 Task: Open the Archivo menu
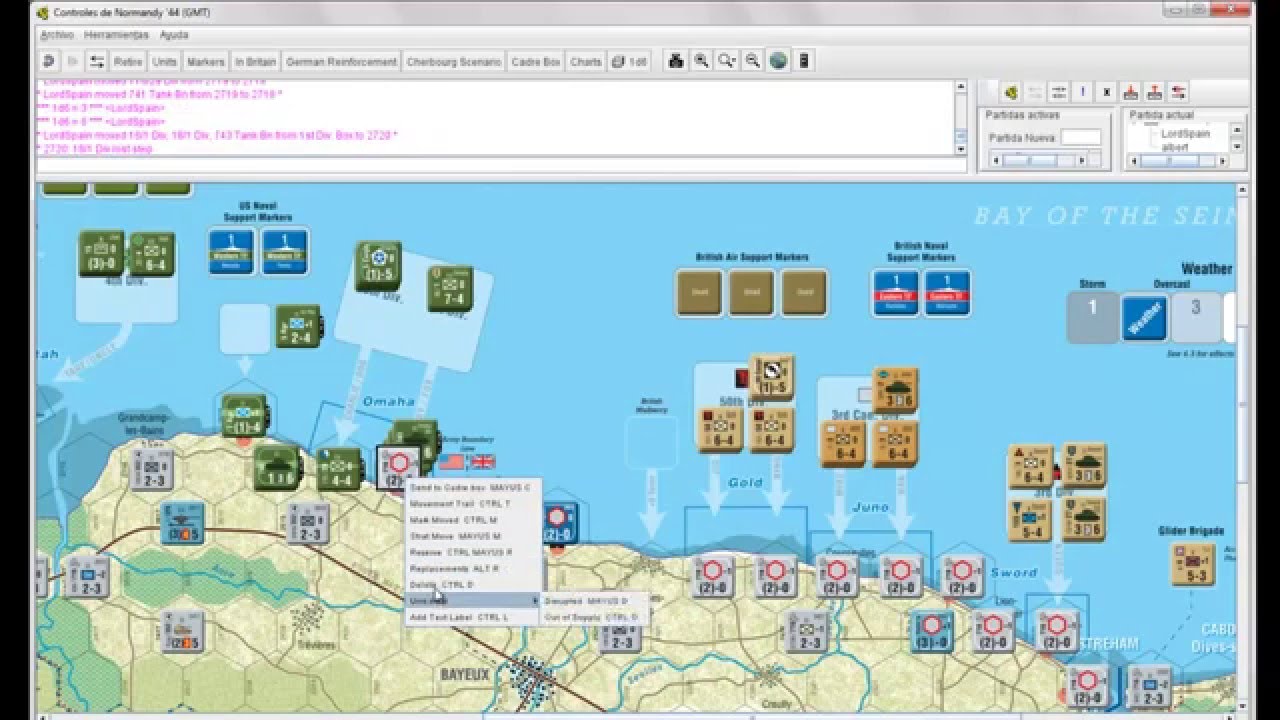coord(57,35)
